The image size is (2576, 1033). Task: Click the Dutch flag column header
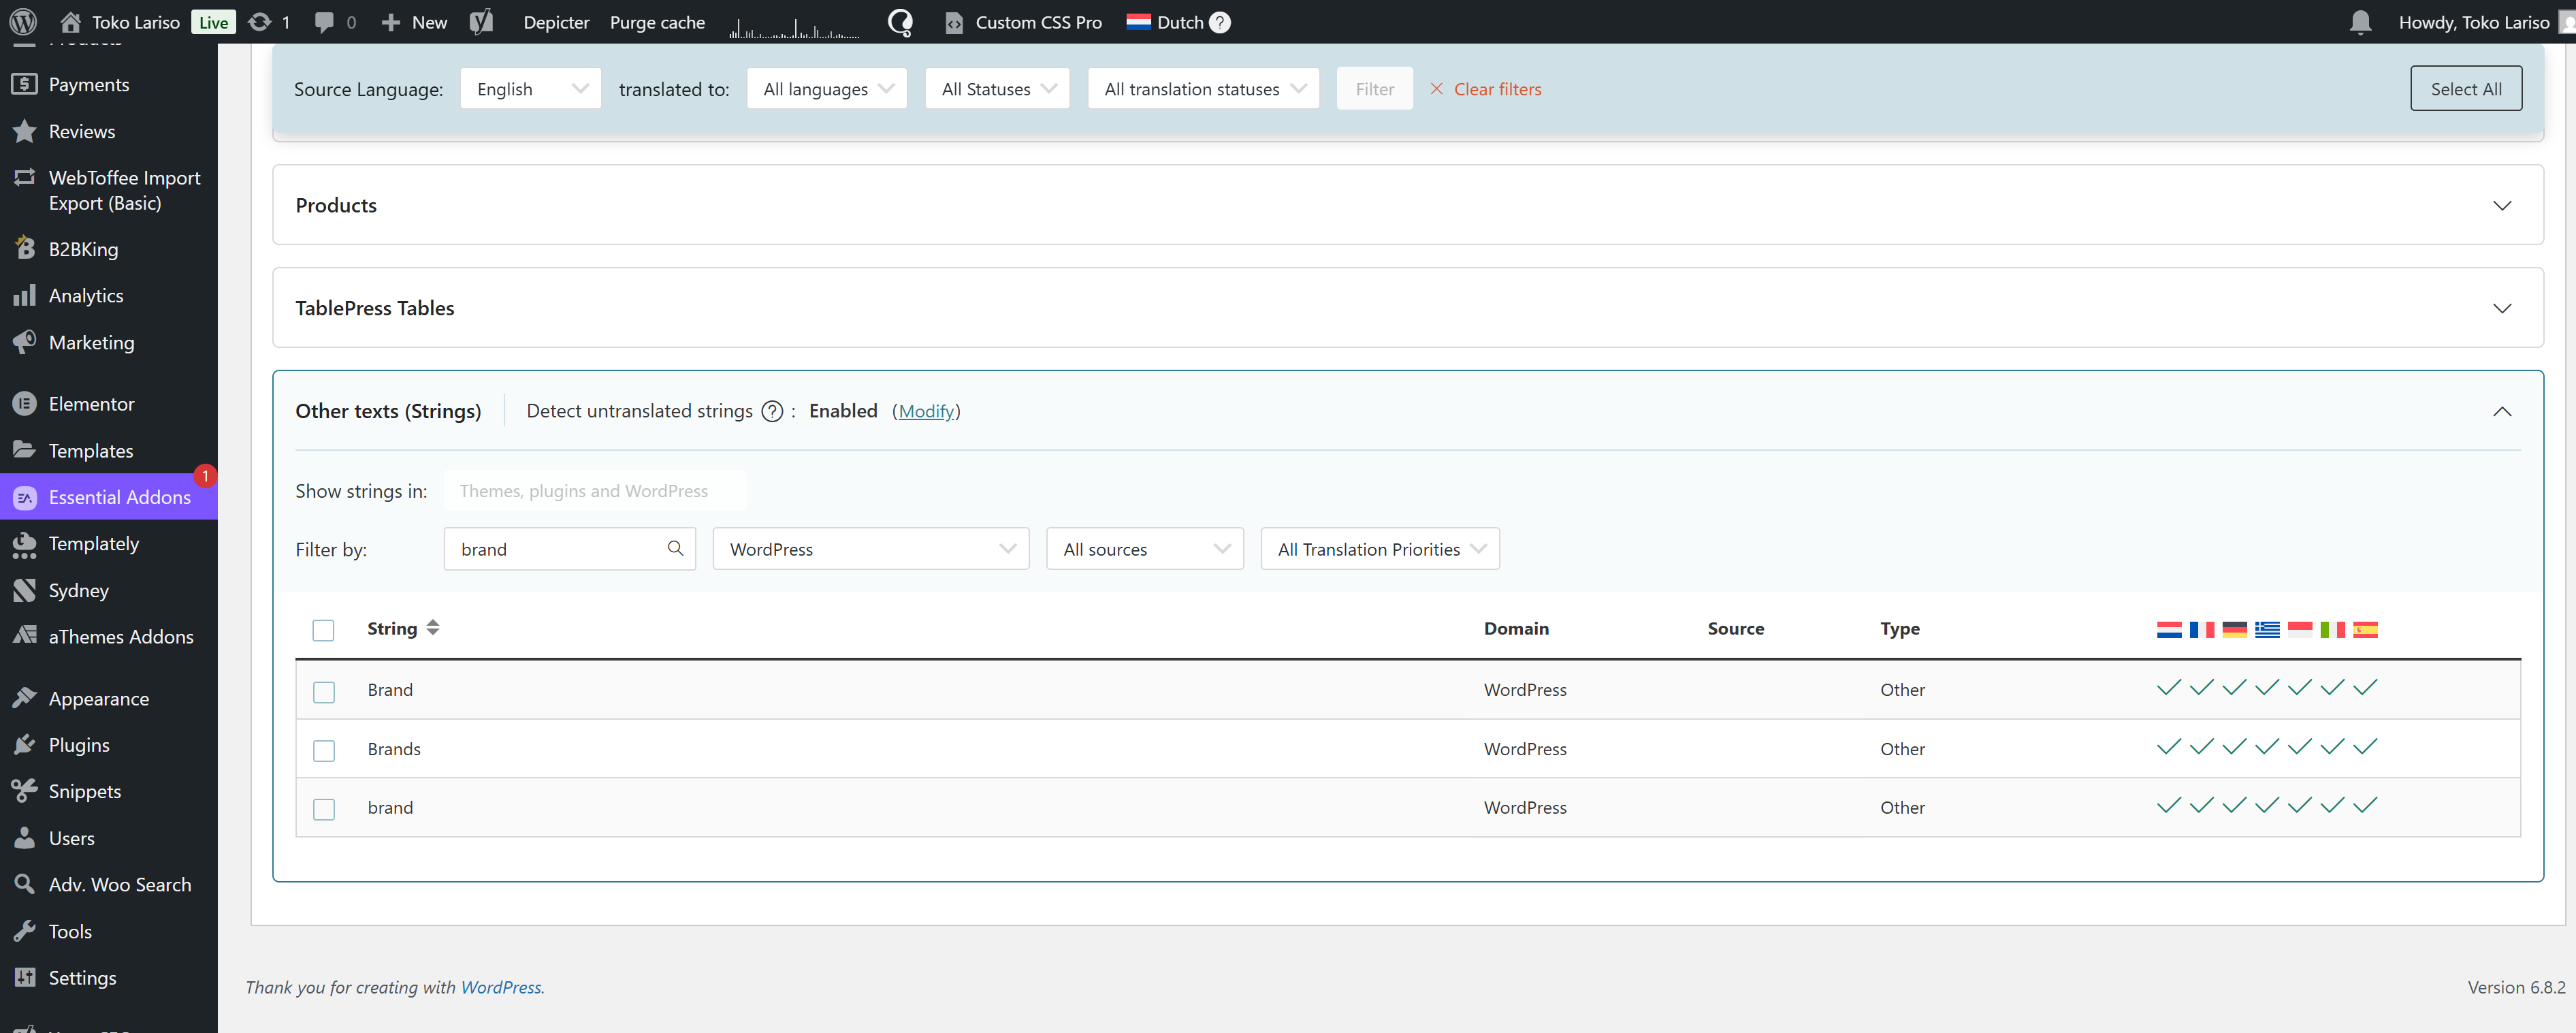(x=2168, y=629)
